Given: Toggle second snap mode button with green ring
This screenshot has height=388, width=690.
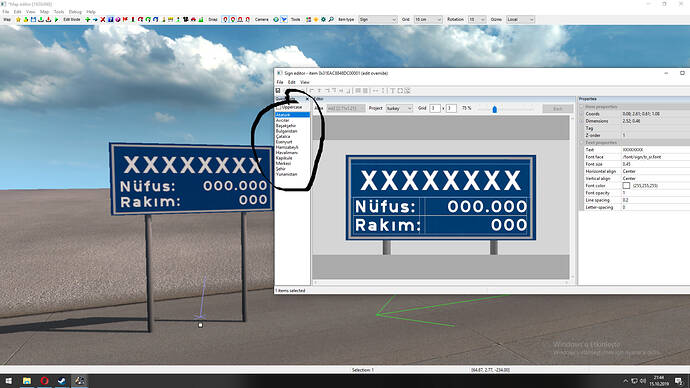Looking at the screenshot, I should tap(233, 19).
